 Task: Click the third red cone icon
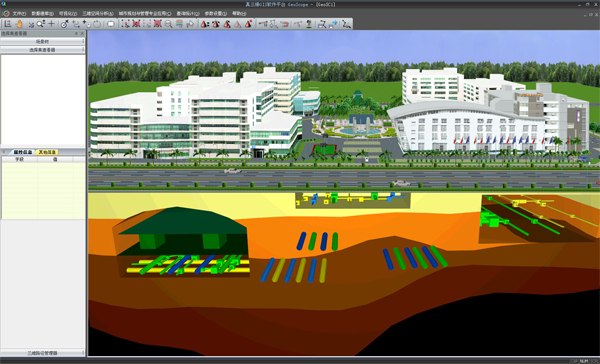click(227, 24)
